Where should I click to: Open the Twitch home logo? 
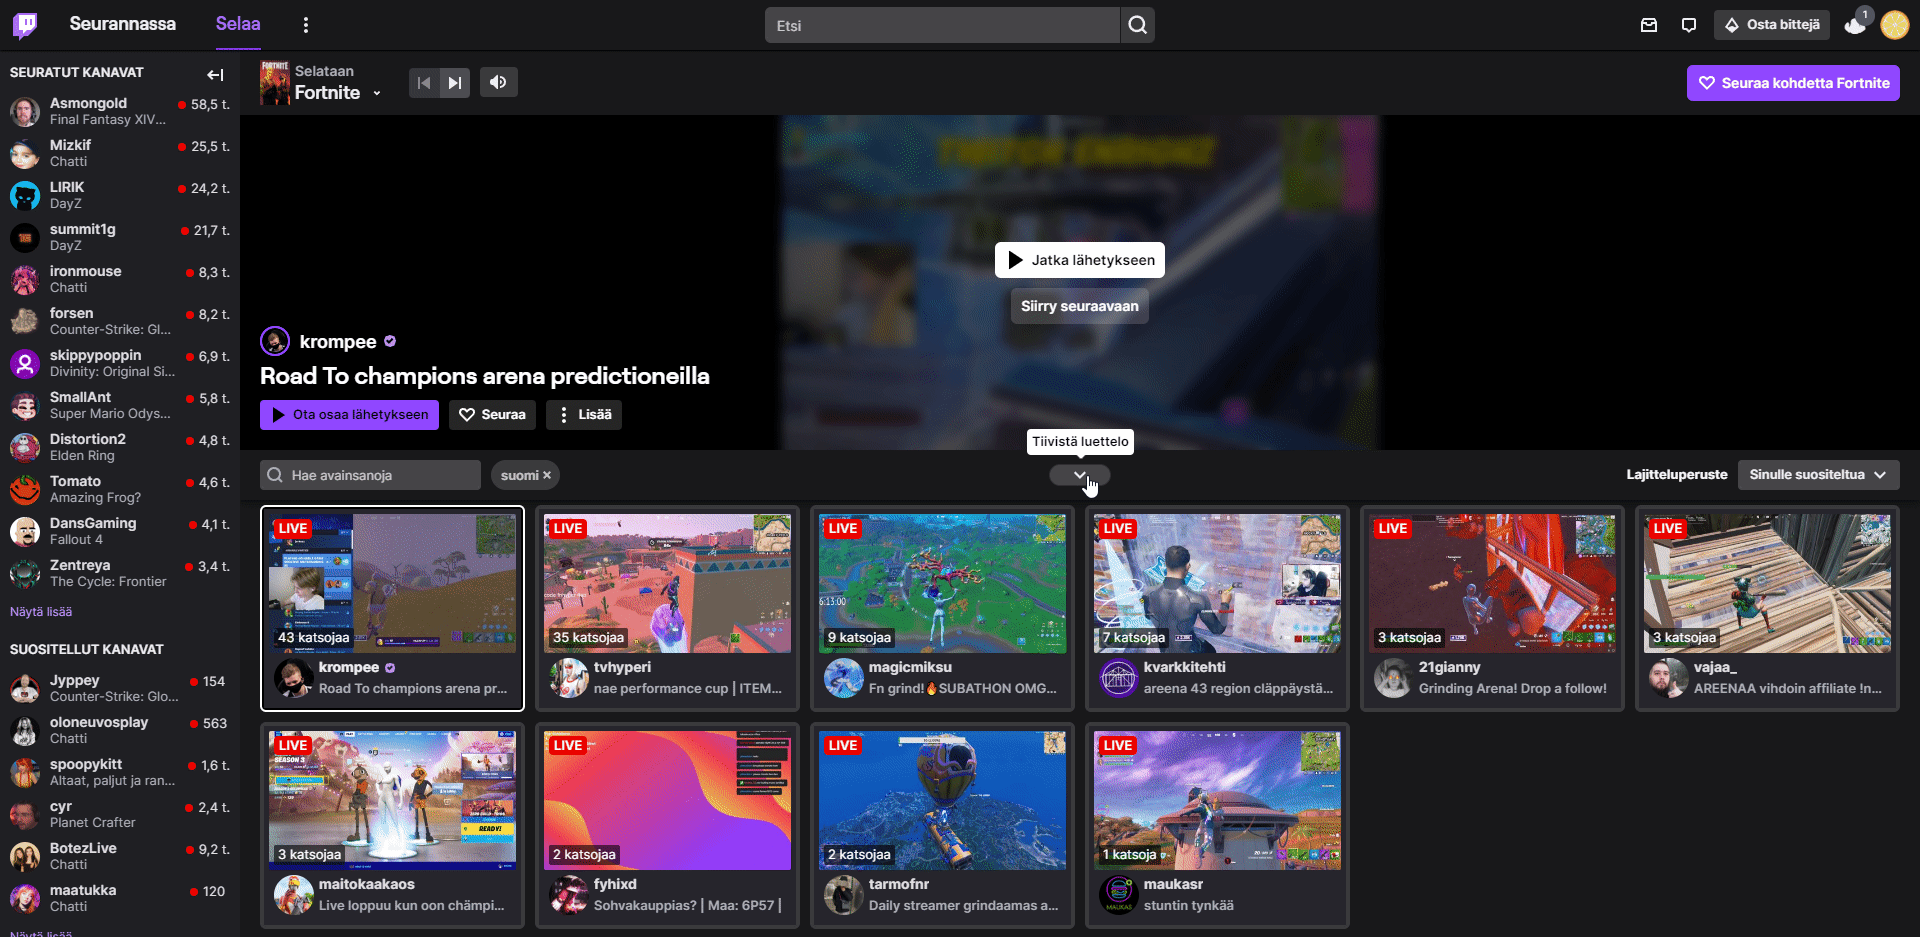coord(25,25)
